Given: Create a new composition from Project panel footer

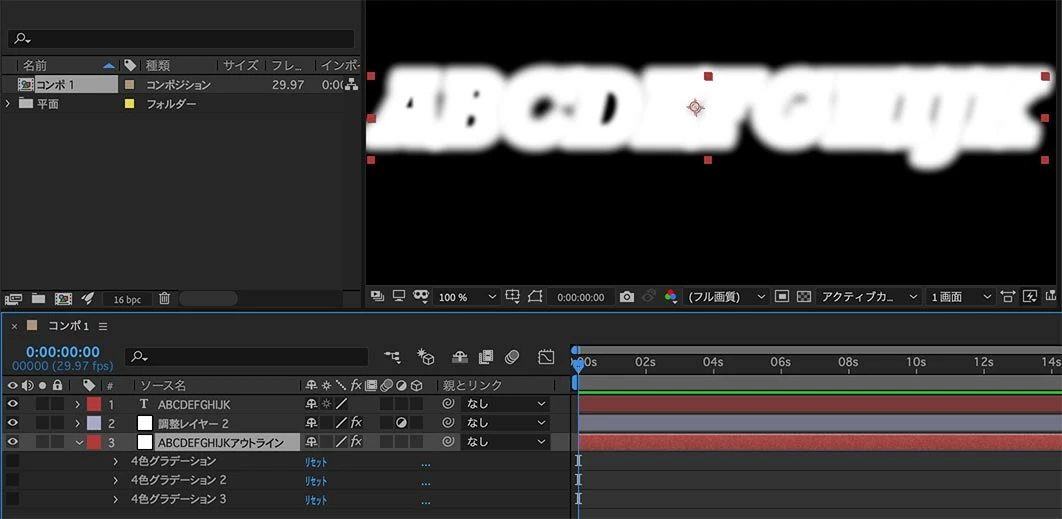Looking at the screenshot, I should (x=63, y=299).
